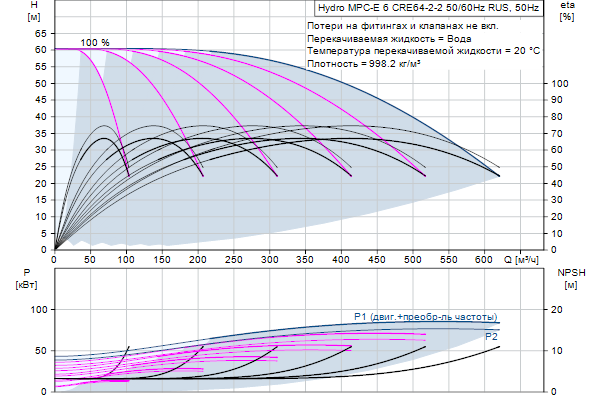Viewport: 600px width, 400px height.
Task: Click the Q [м³/ч] flow axis label
Action: [x=524, y=260]
